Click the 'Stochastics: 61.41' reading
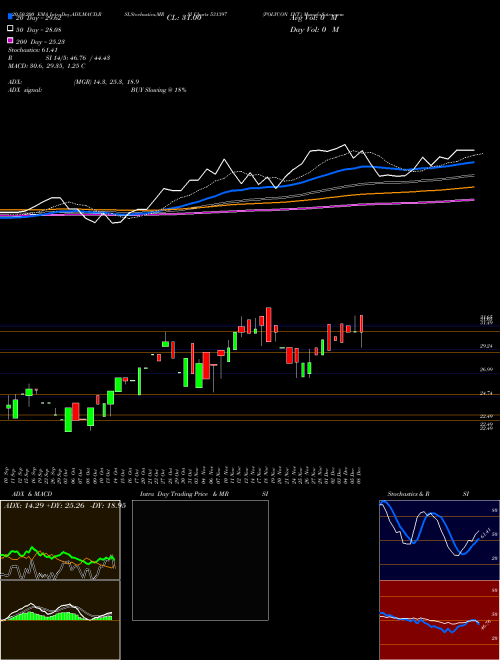Screen dimensions: 500x660 coord(32,50)
